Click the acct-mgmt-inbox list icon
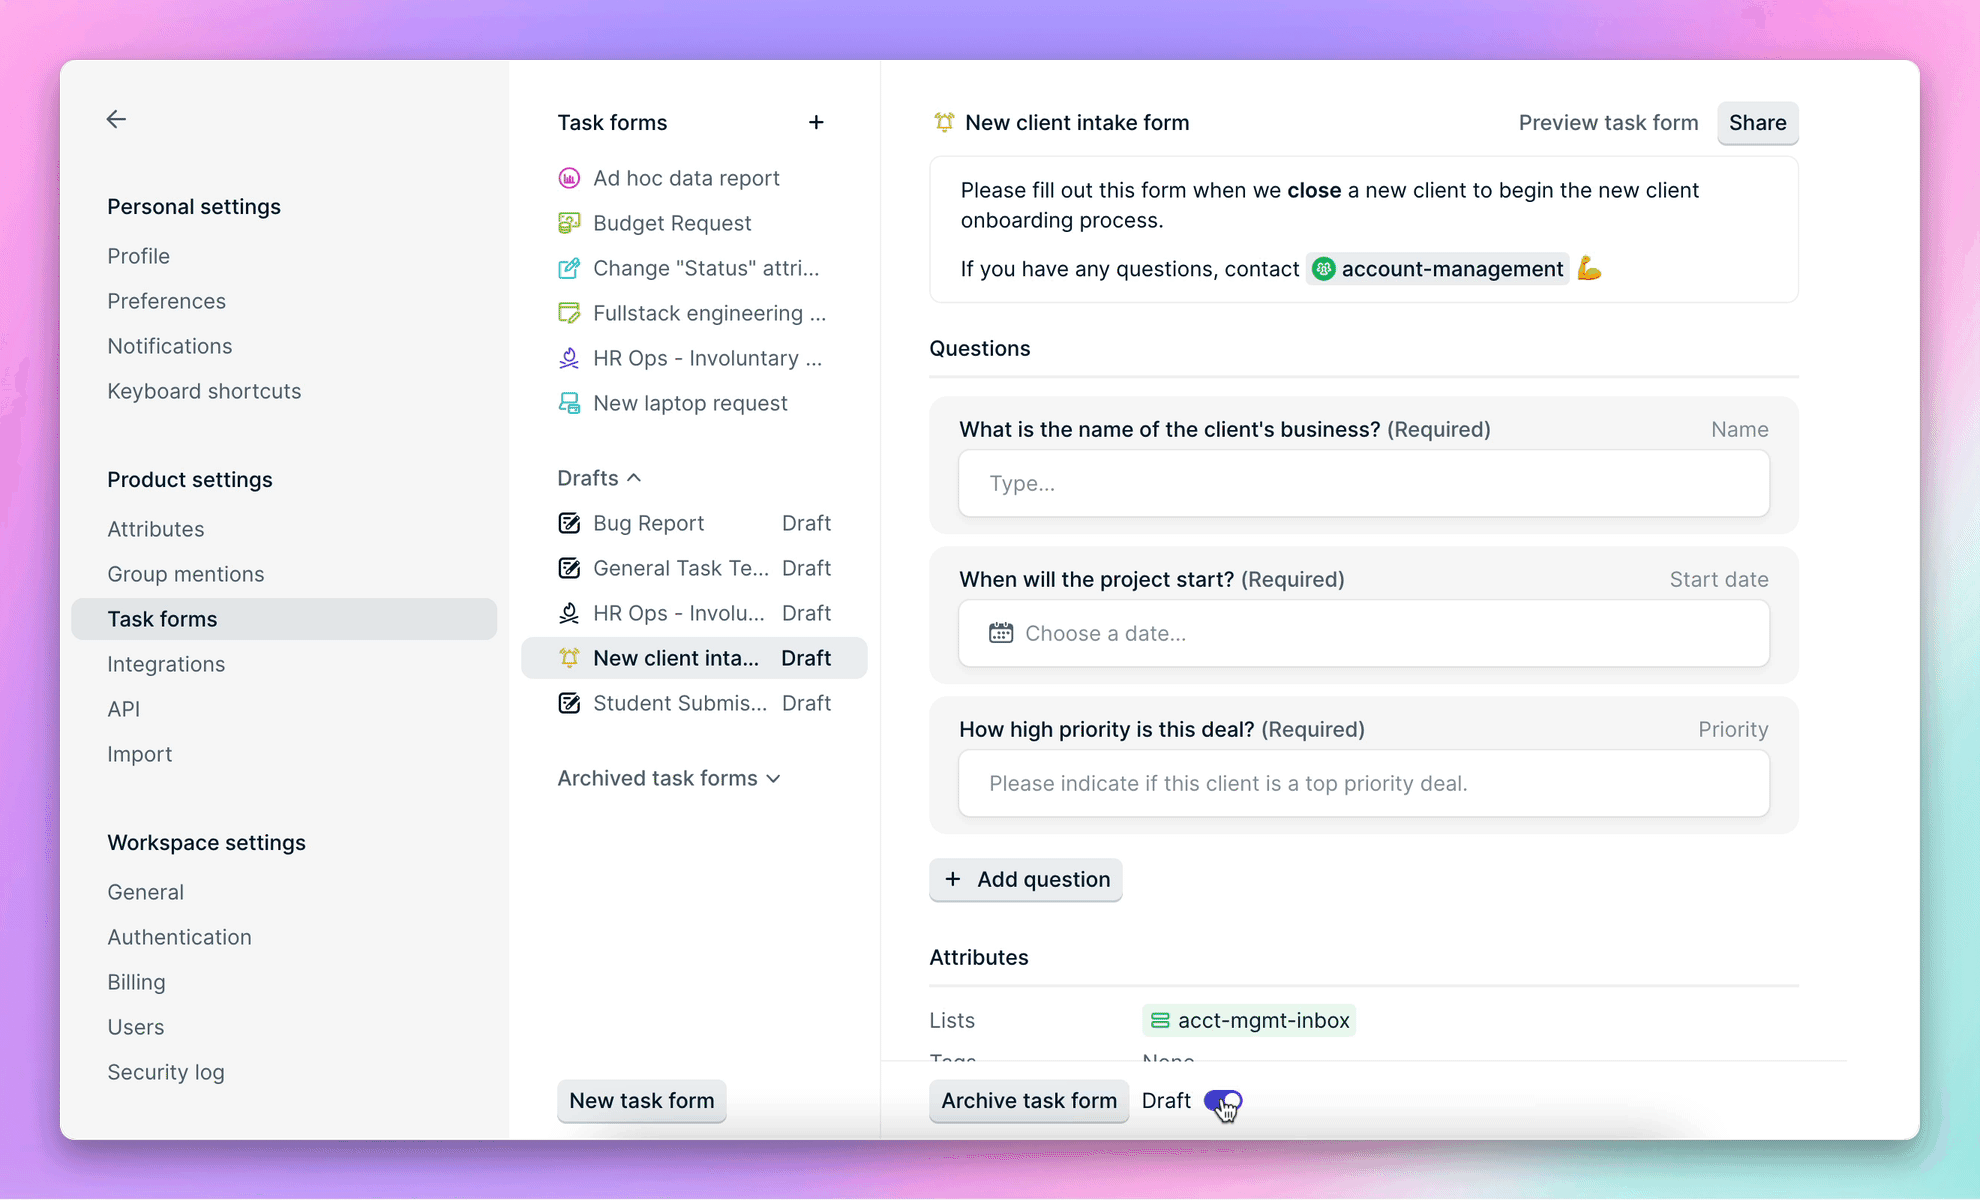The height and width of the screenshot is (1200, 1980). click(x=1160, y=1020)
